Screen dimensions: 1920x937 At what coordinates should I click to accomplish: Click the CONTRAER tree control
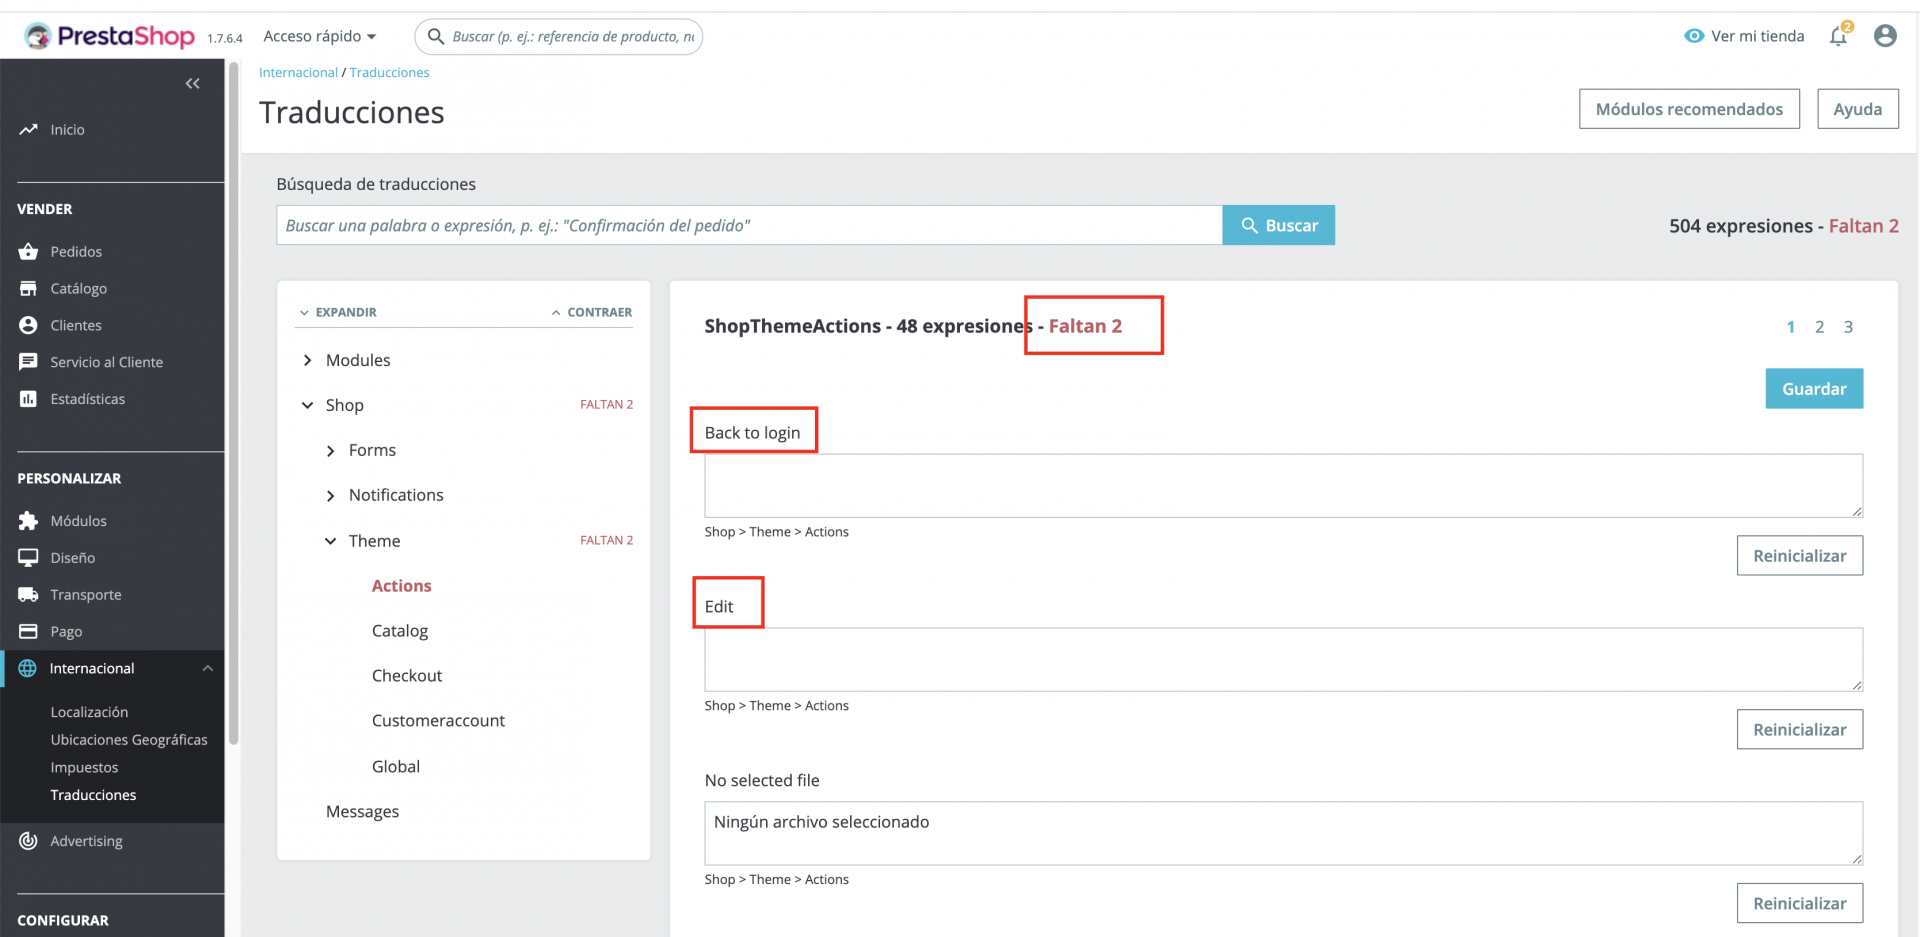click(x=591, y=312)
